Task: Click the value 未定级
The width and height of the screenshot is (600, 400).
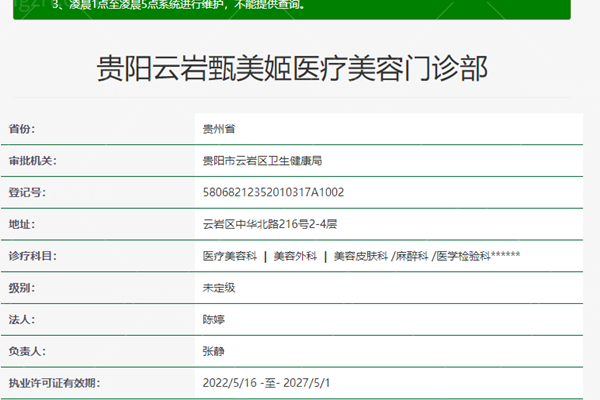Action: tap(219, 288)
